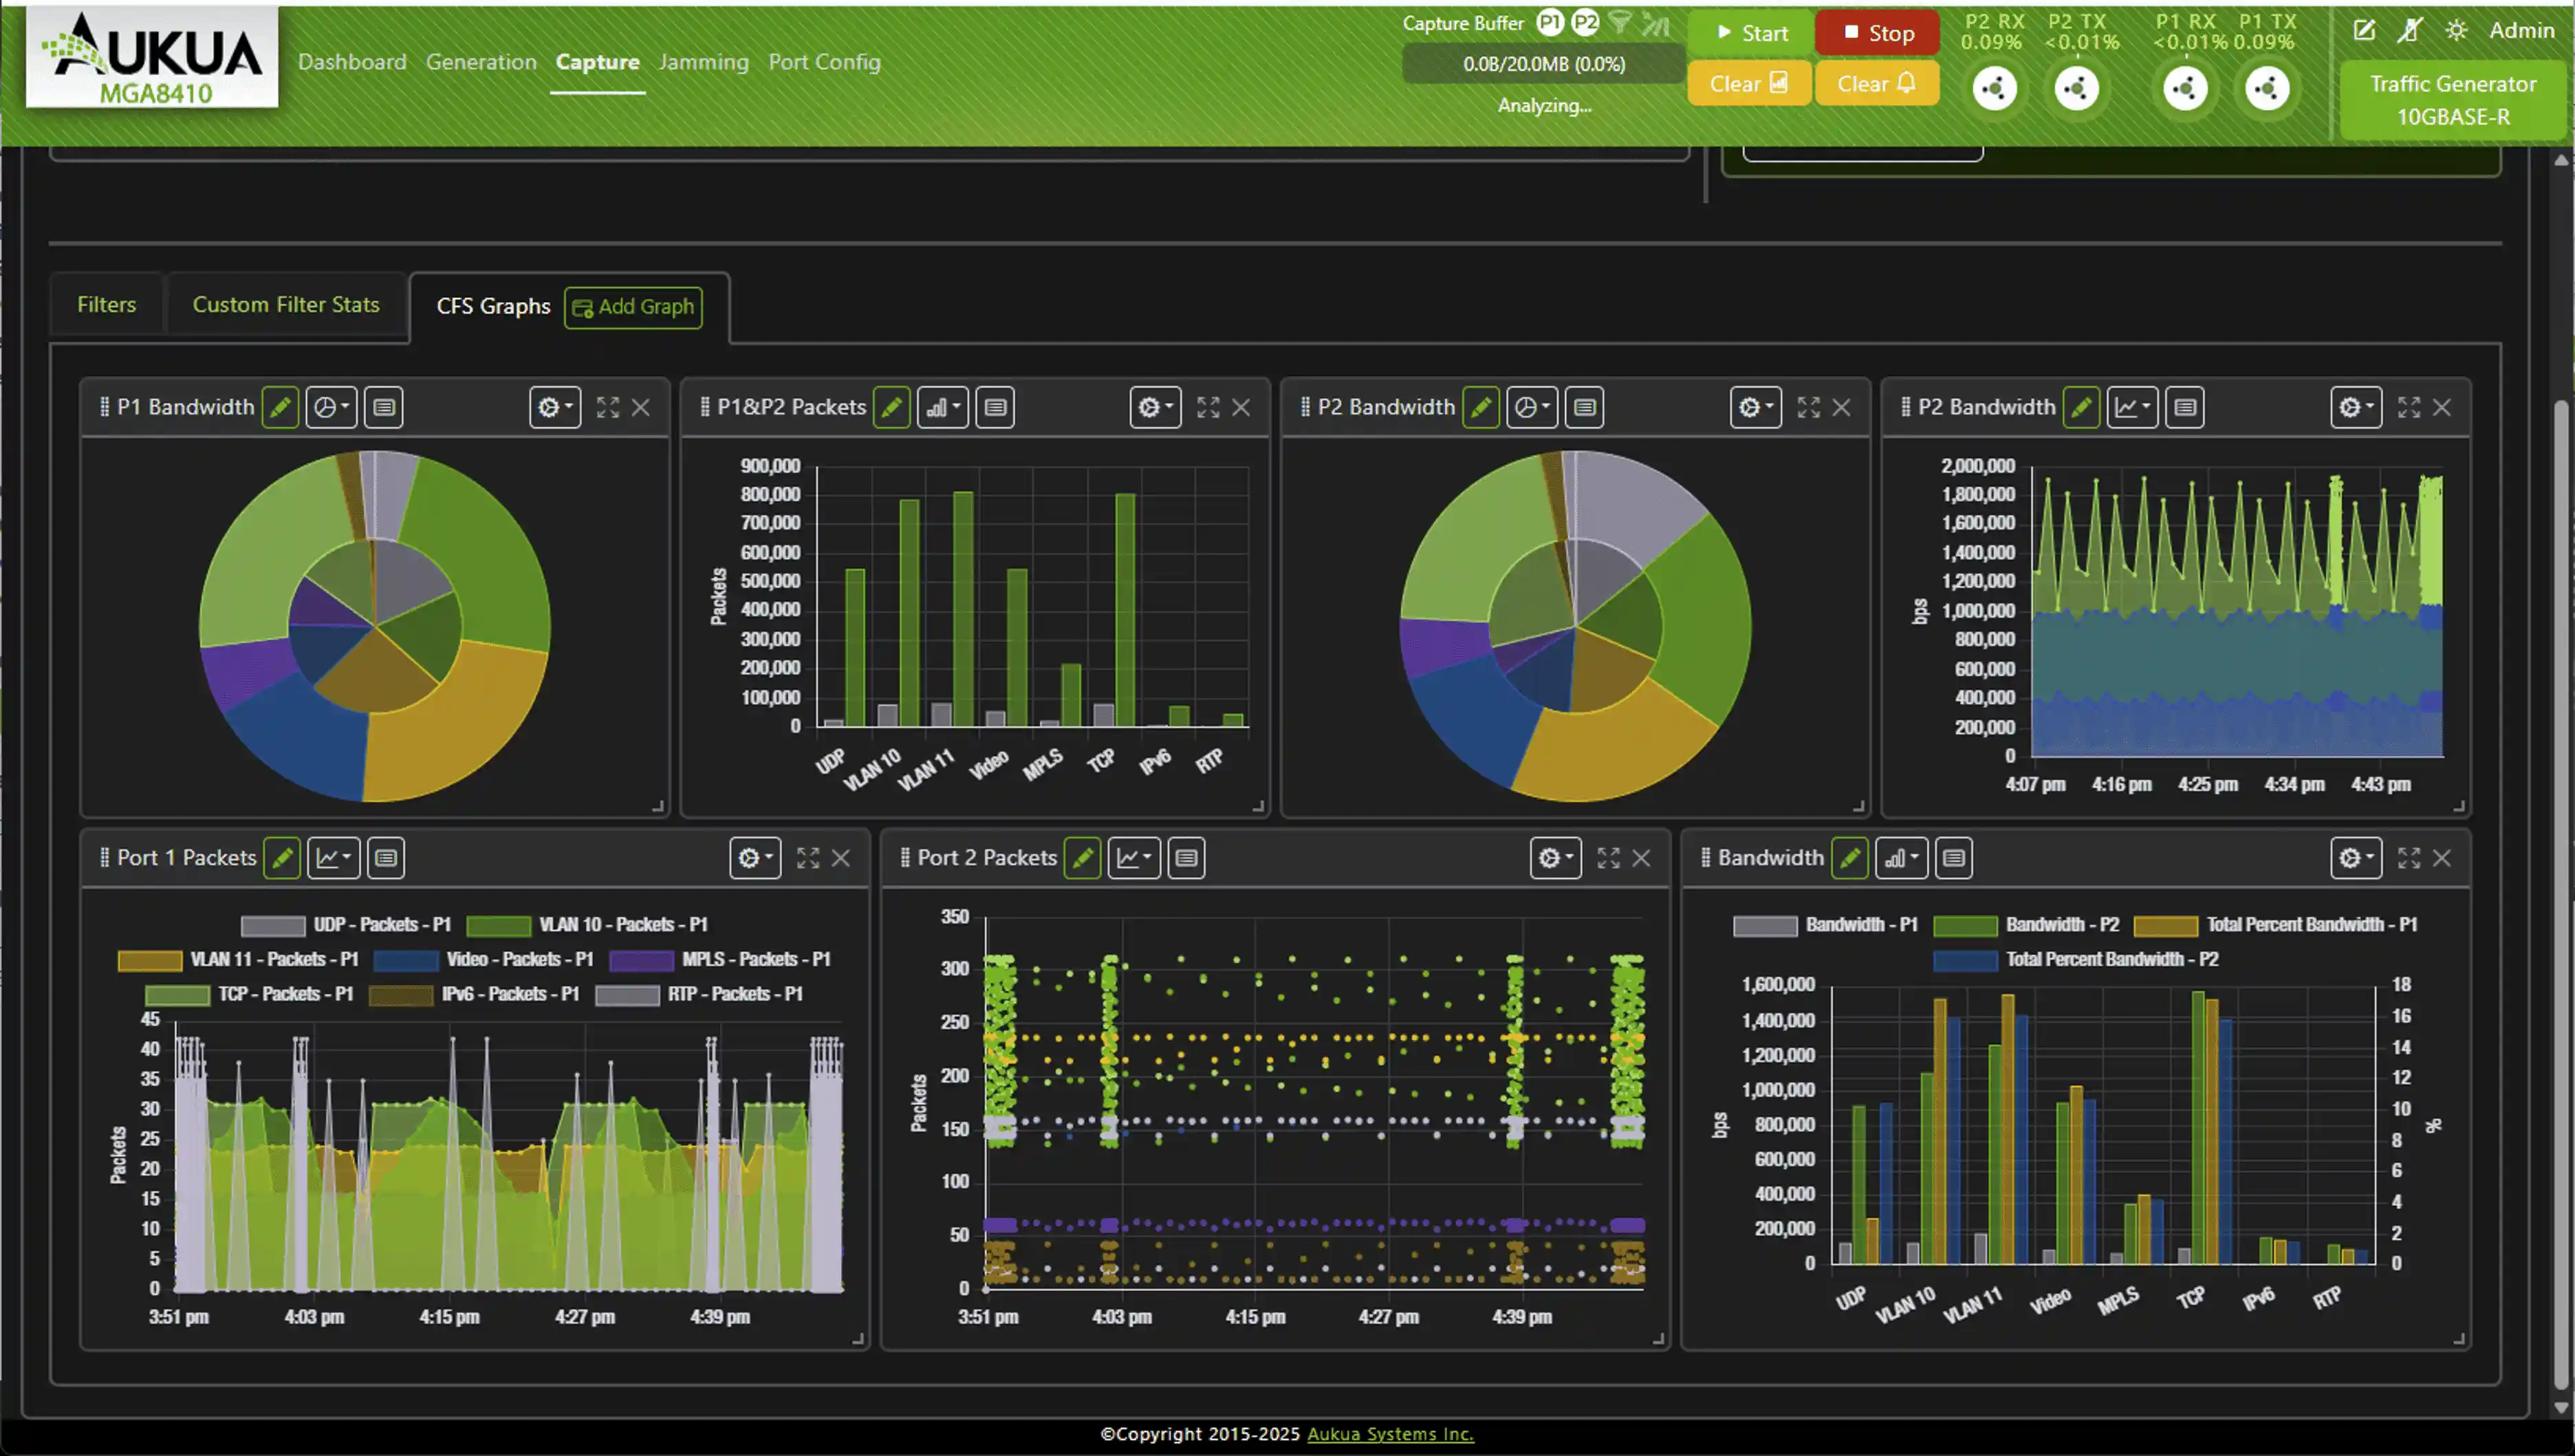
Task: Close the P1&P2 Packets graph panel
Action: (1241, 407)
